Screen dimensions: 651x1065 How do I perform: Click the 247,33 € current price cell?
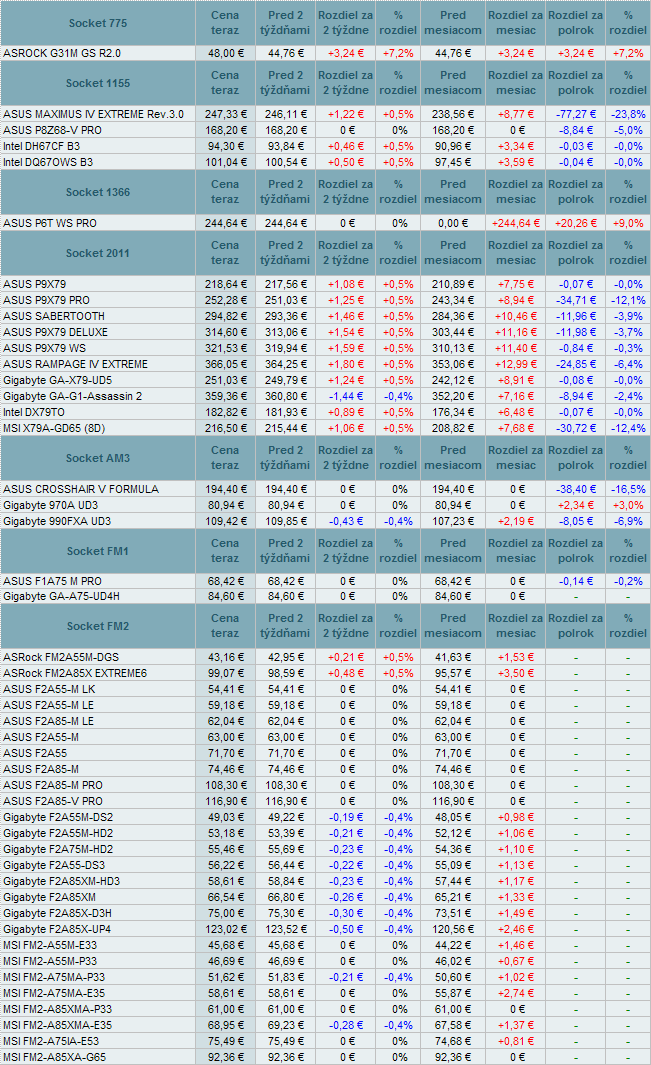pos(226,114)
